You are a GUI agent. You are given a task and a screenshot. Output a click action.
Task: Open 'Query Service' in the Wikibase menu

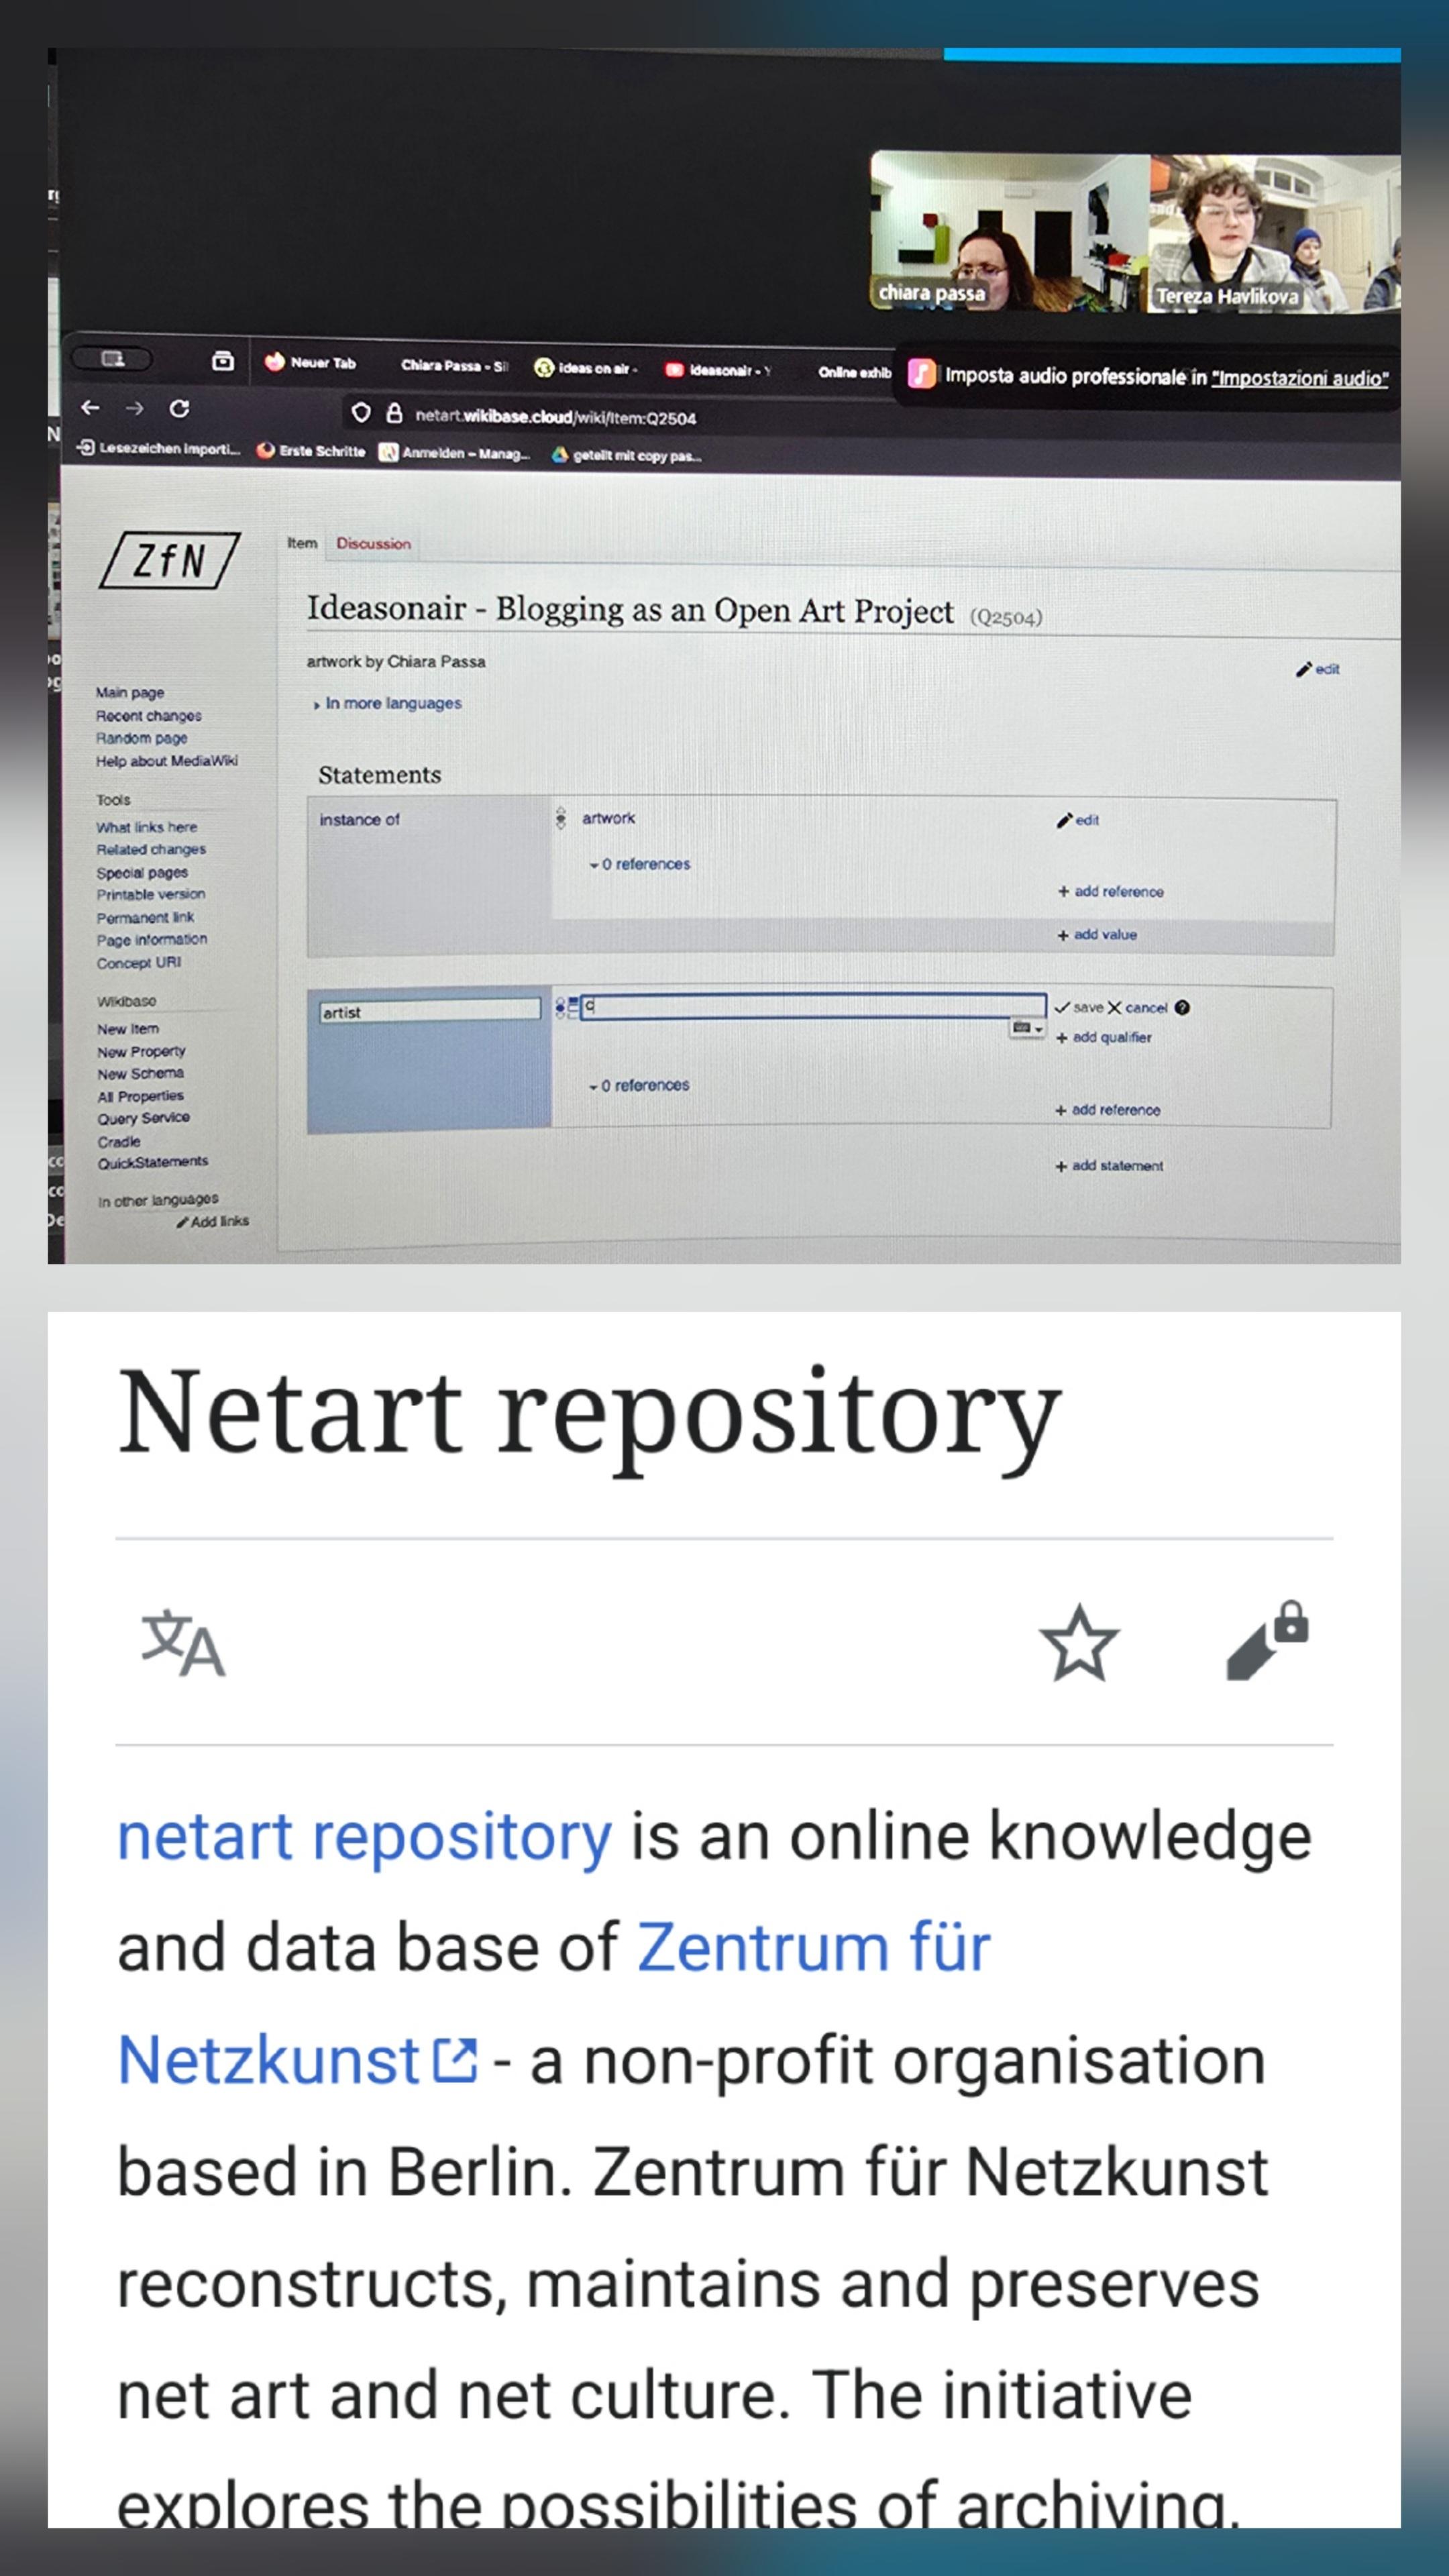pyautogui.click(x=143, y=1118)
